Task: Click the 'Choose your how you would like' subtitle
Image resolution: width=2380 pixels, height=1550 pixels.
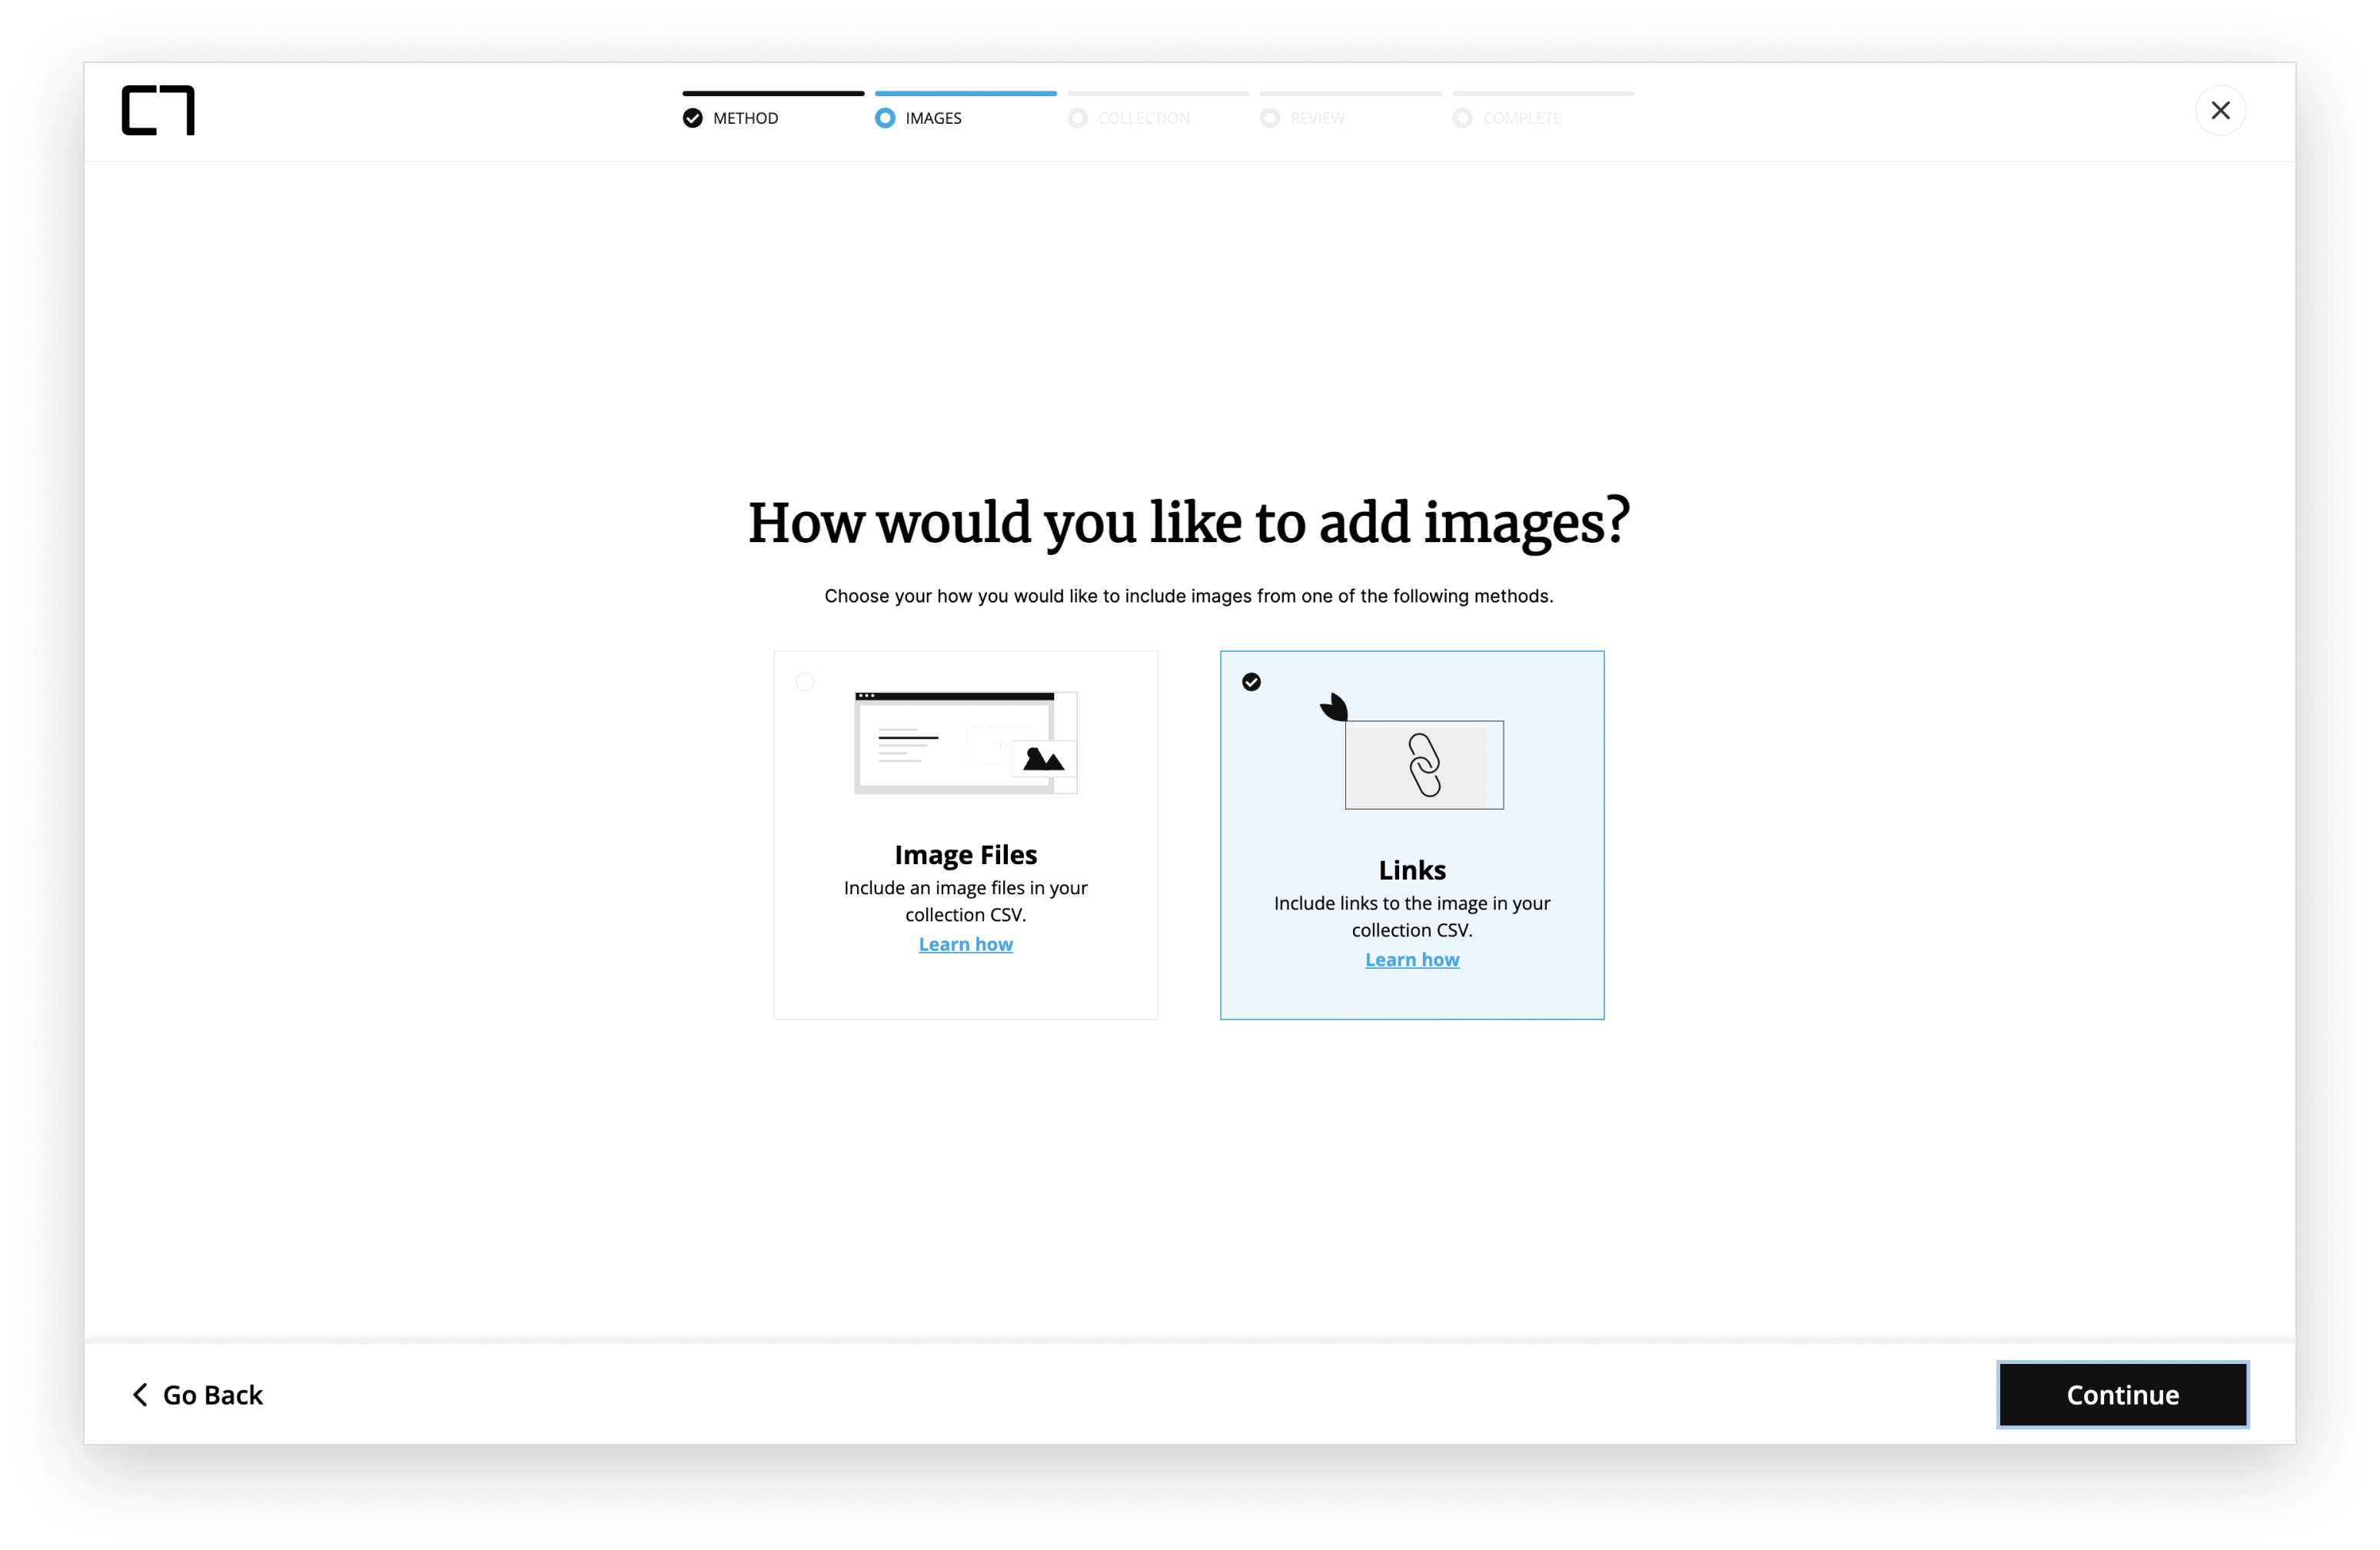Action: [1189, 596]
